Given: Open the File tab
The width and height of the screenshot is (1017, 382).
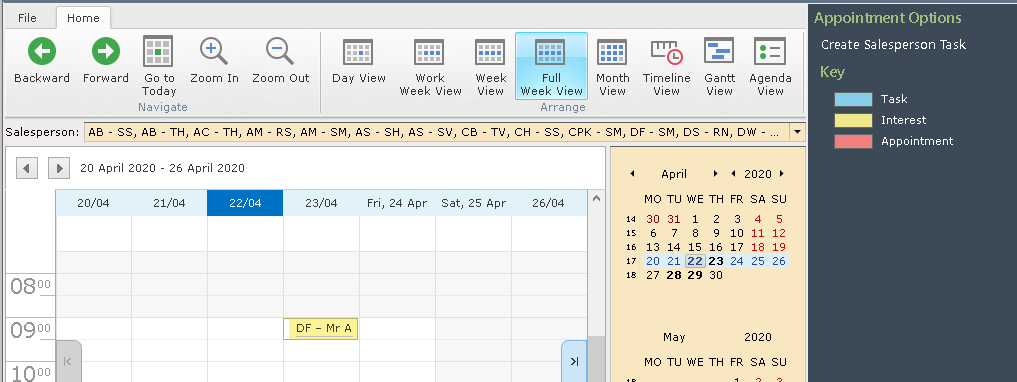Looking at the screenshot, I should tap(27, 18).
